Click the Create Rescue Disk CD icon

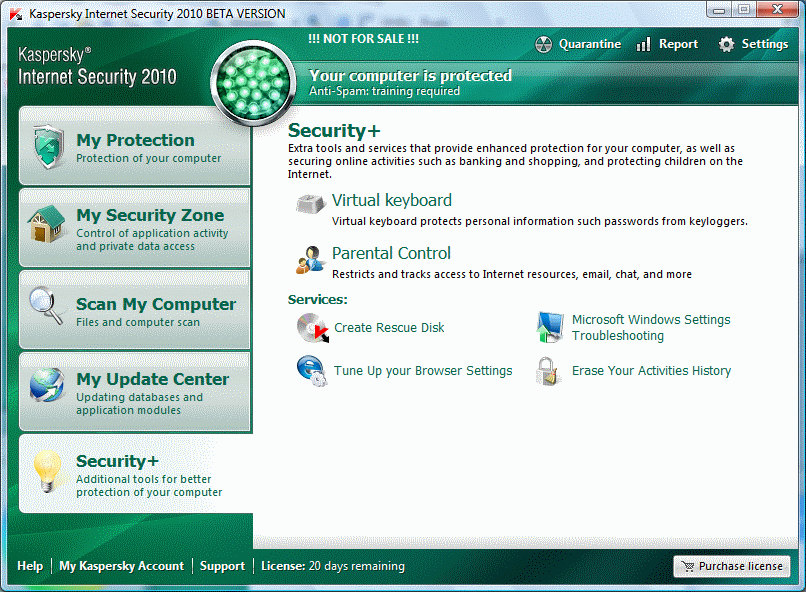click(x=313, y=328)
